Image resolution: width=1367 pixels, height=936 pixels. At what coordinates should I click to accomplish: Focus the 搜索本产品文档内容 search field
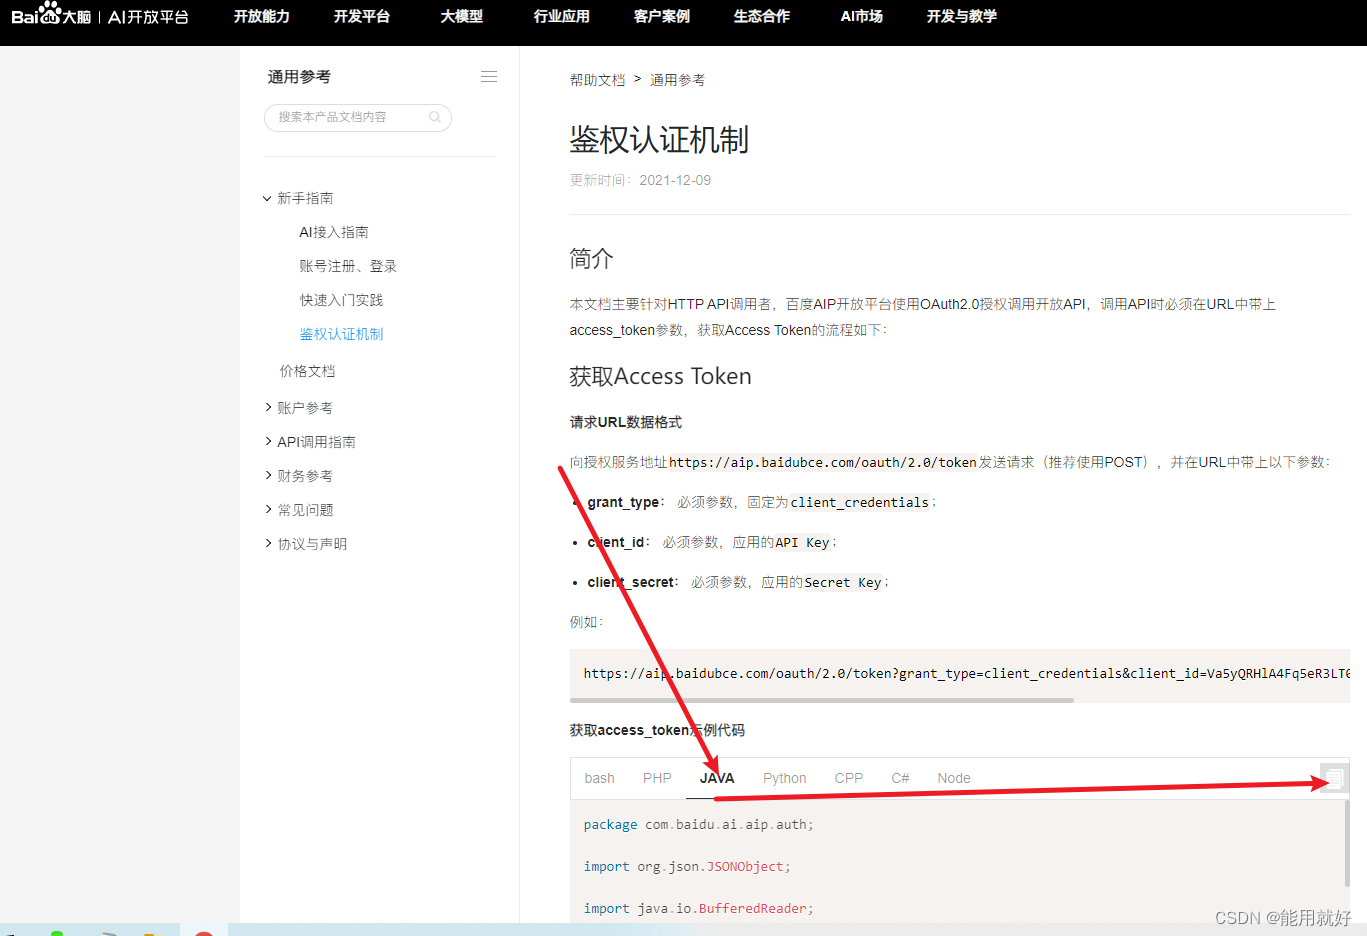(x=358, y=117)
